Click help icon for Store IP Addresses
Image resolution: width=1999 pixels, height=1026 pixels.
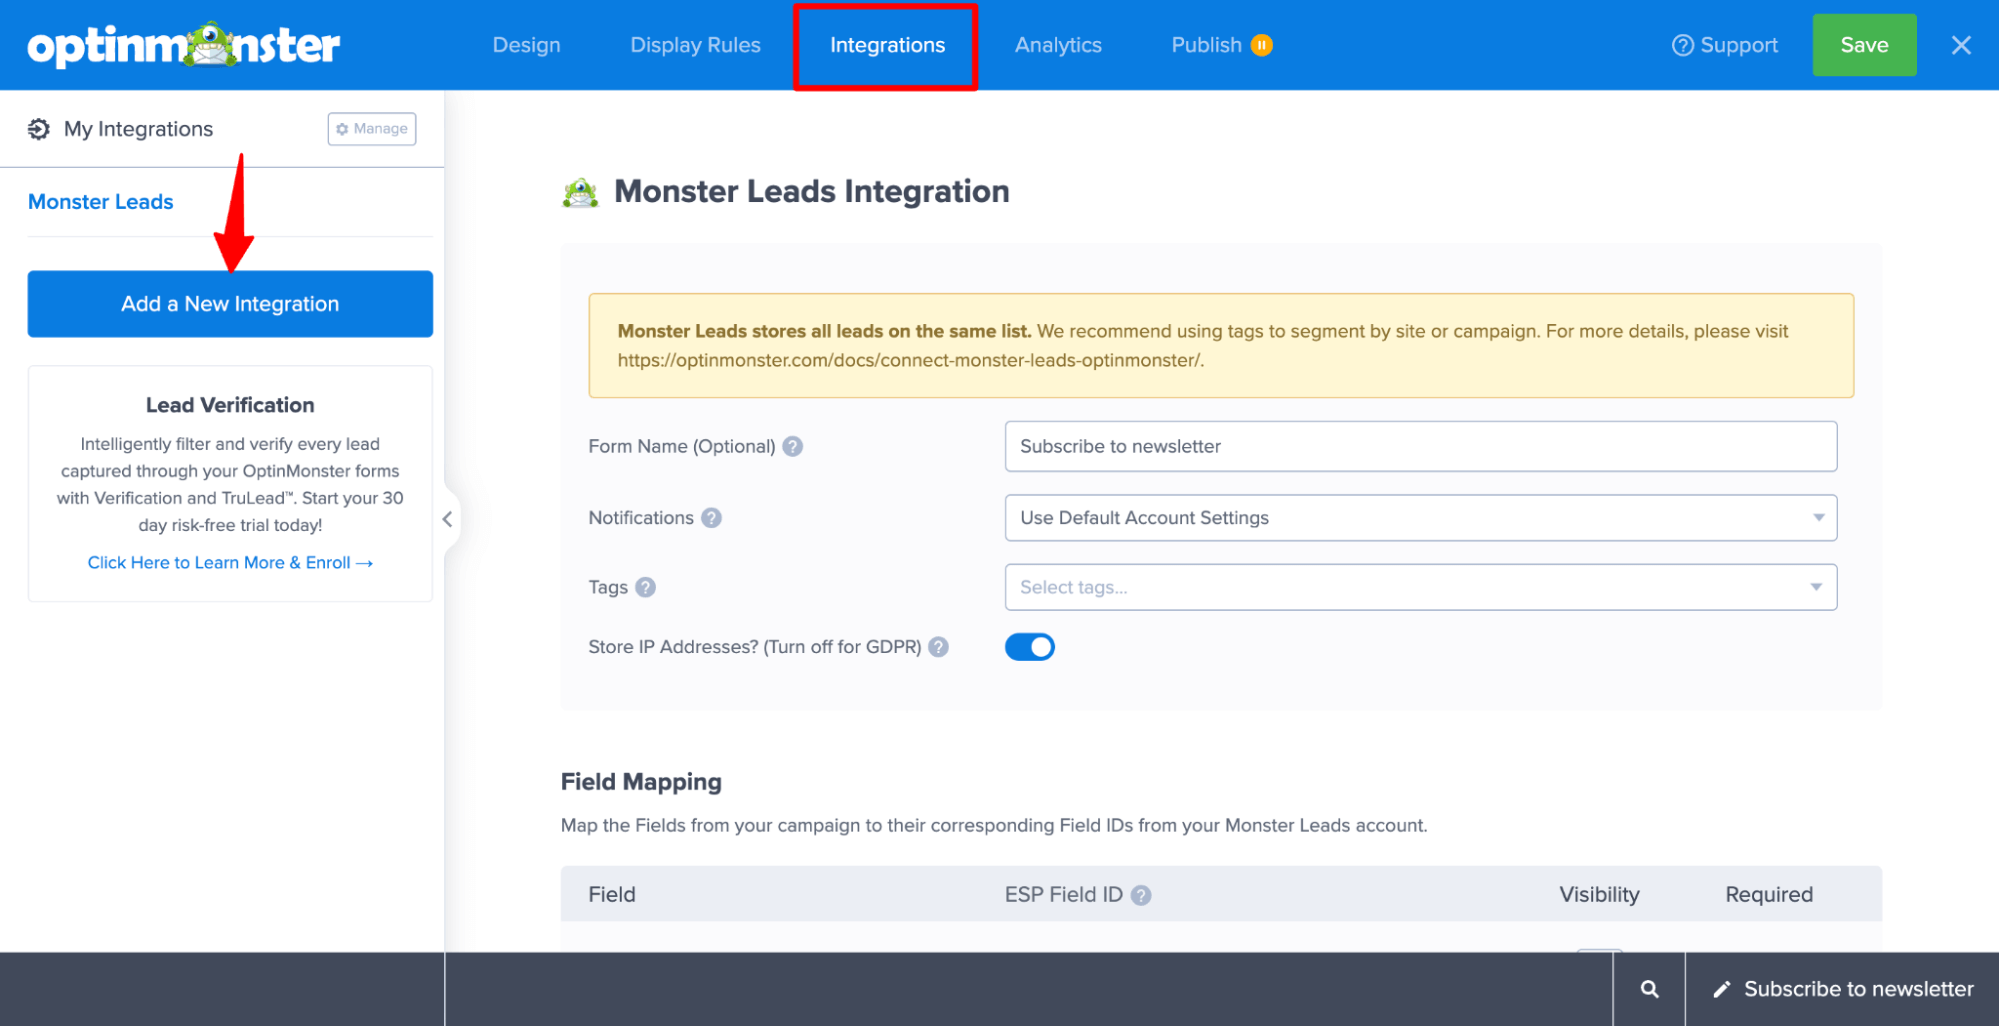pyautogui.click(x=938, y=647)
